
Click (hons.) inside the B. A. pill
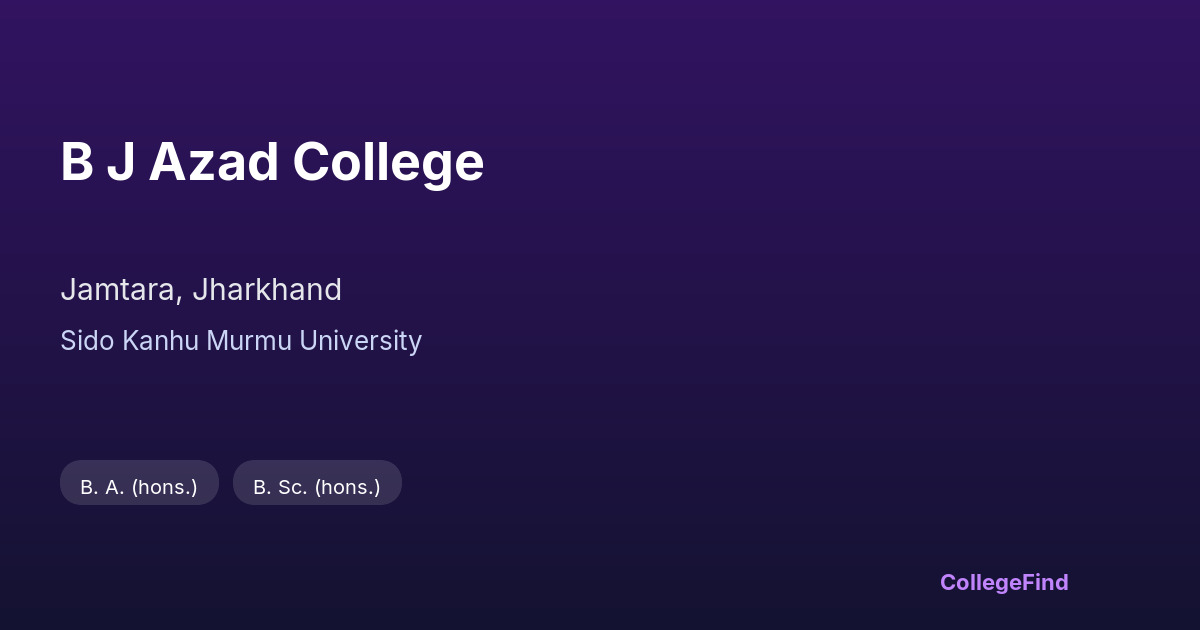pyautogui.click(x=164, y=488)
